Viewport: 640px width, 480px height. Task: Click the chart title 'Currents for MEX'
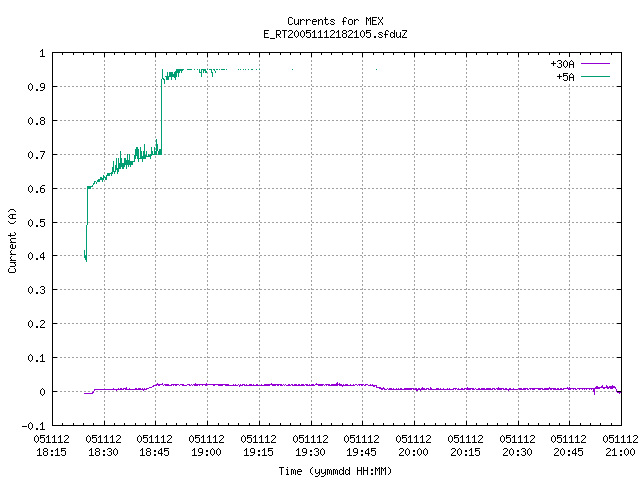click(335, 21)
